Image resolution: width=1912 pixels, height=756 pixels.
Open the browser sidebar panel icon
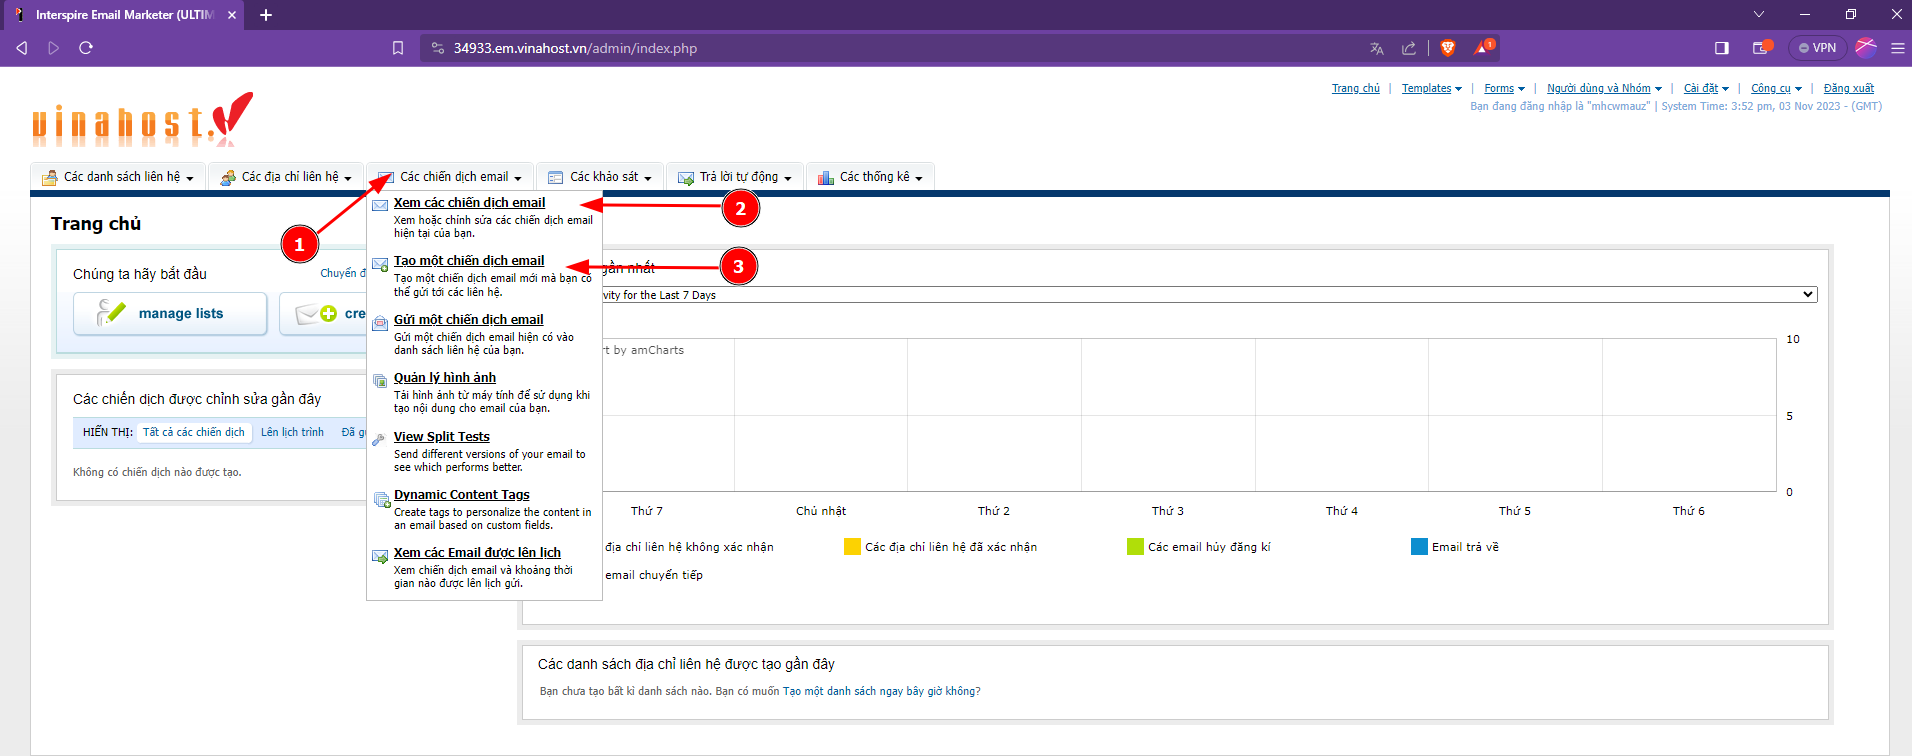coord(1721,48)
